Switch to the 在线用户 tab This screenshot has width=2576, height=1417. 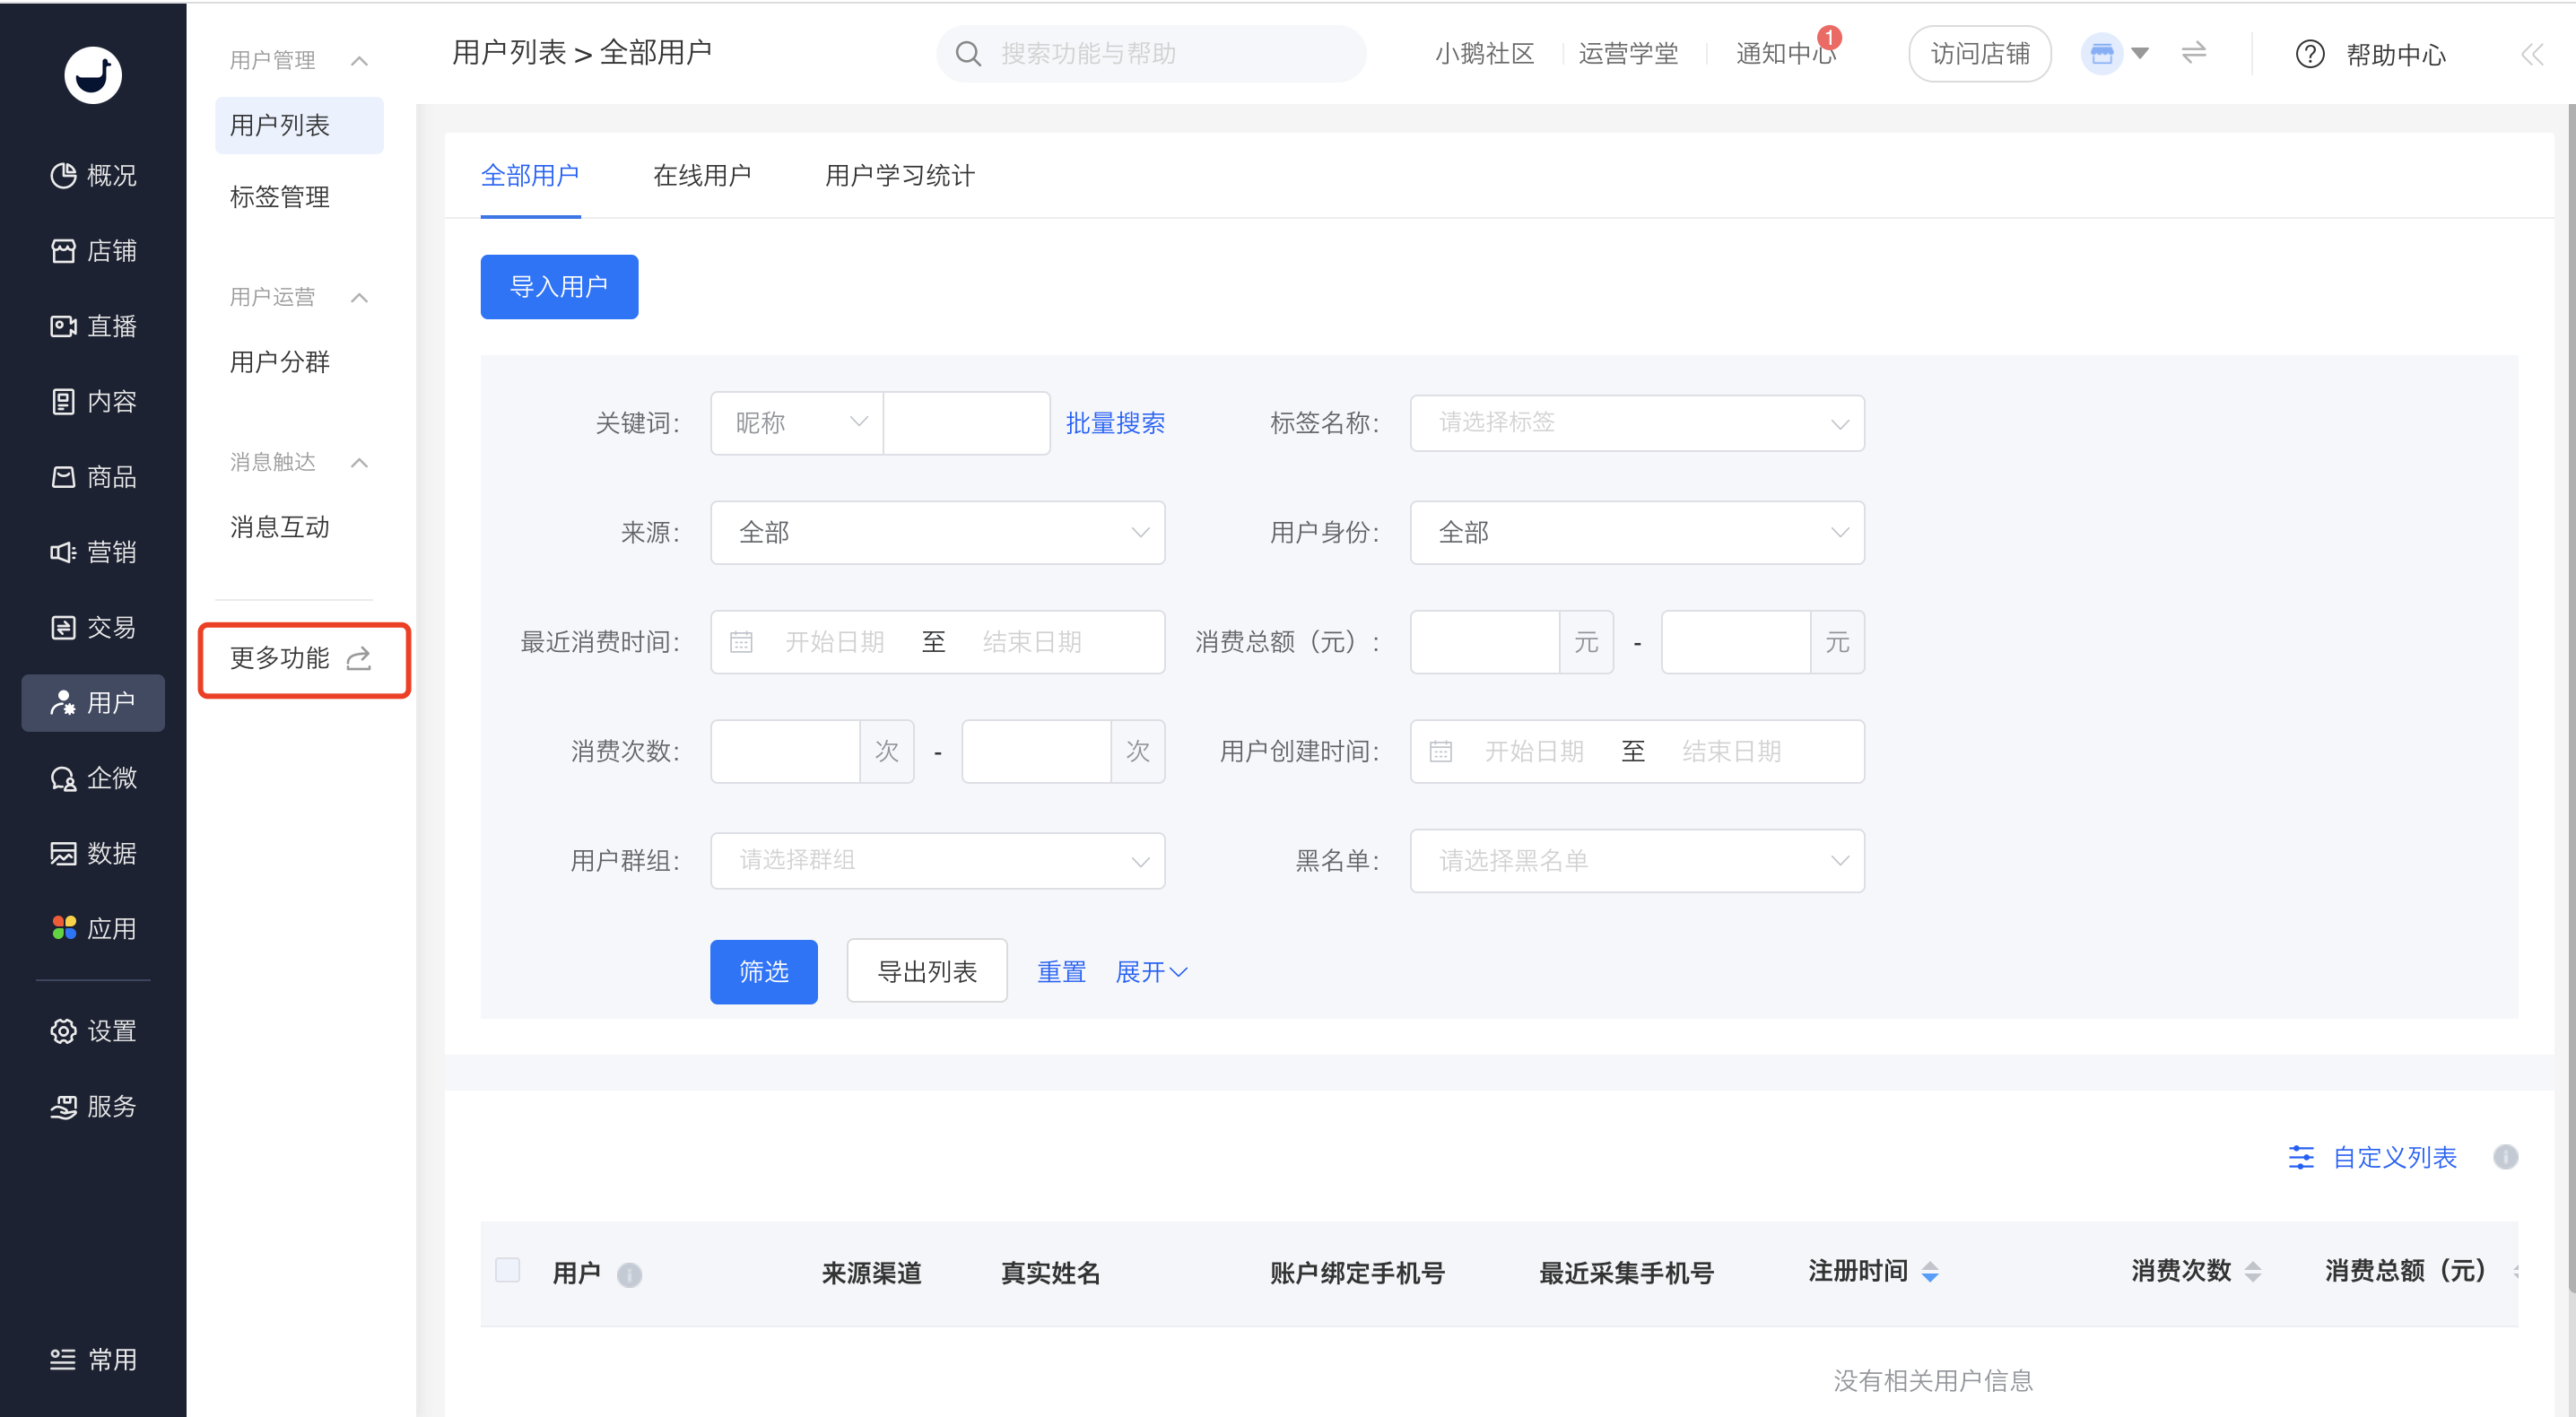[702, 175]
